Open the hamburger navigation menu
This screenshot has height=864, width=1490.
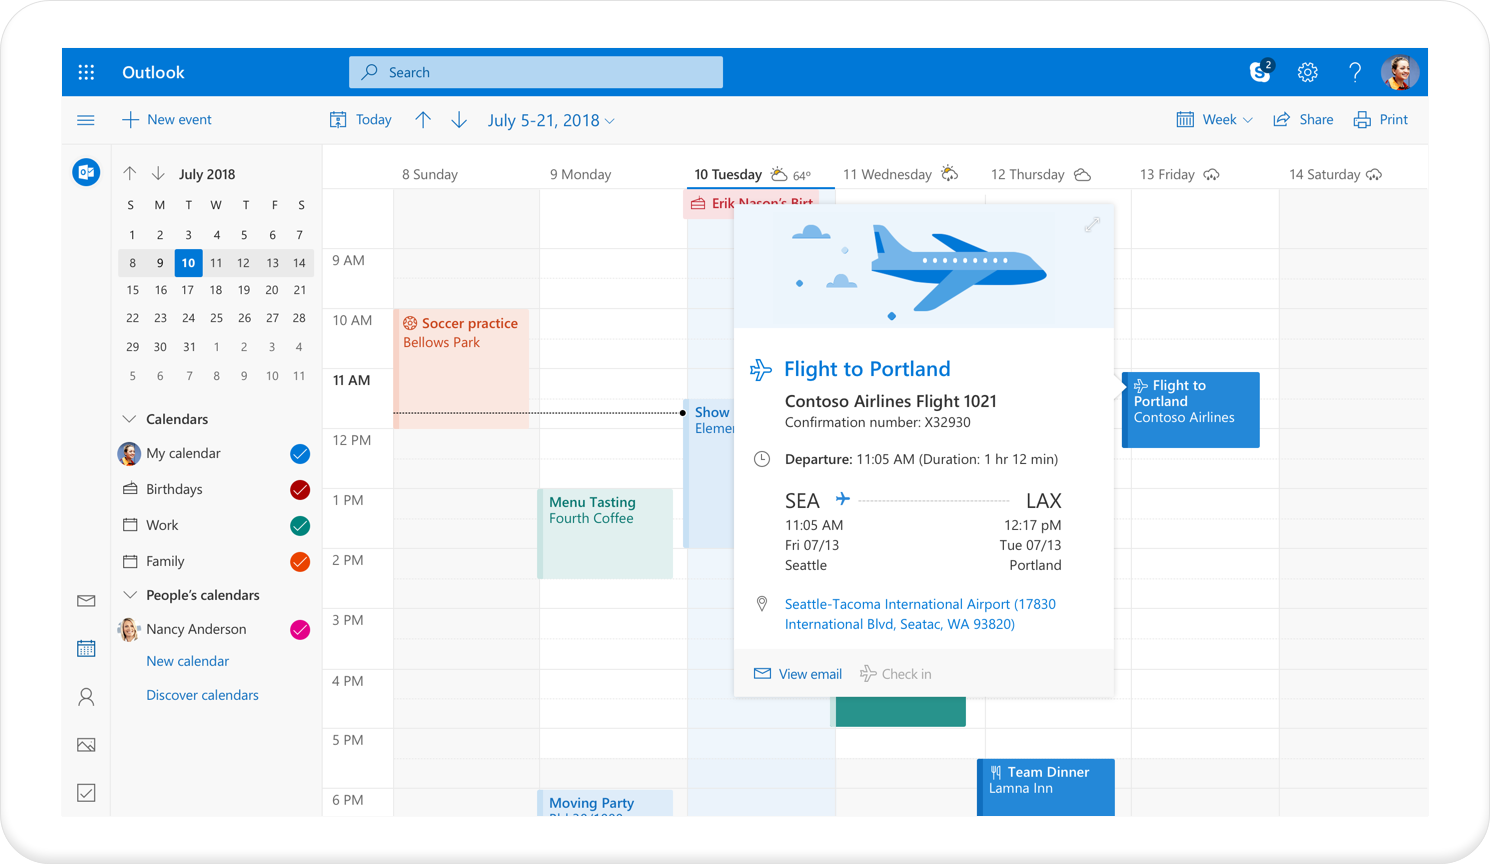point(86,119)
